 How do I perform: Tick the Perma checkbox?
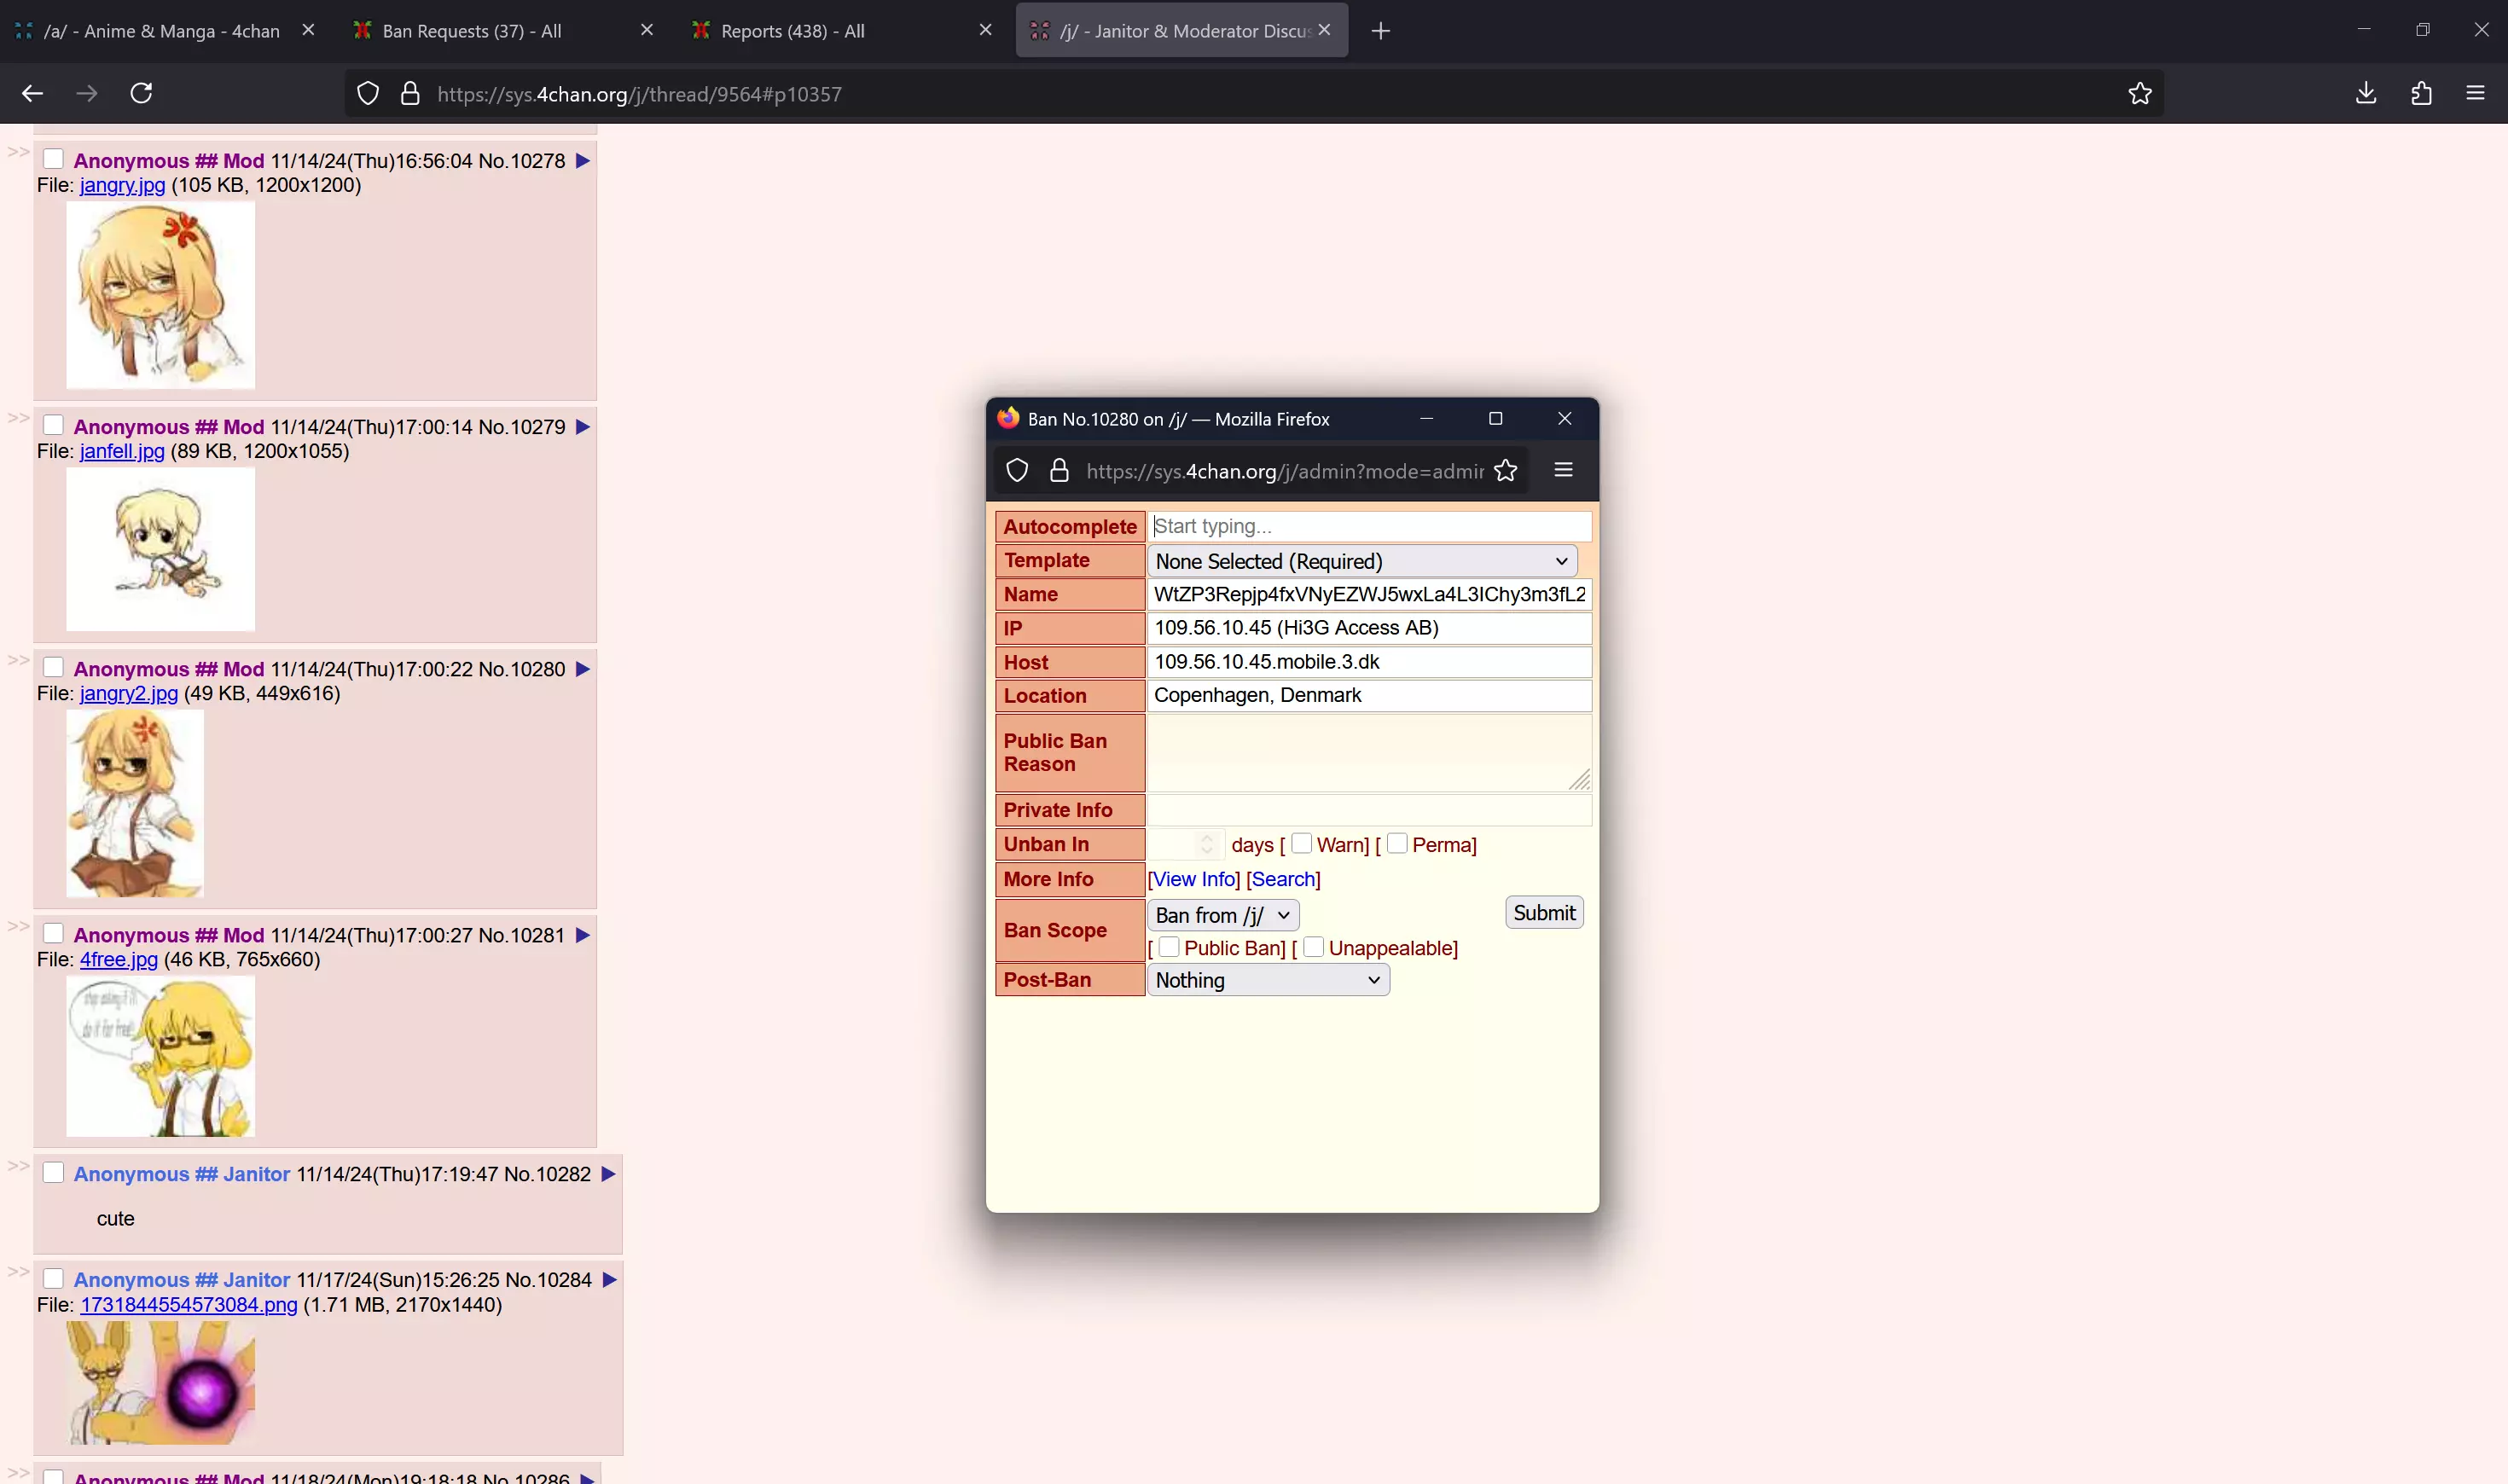(1397, 843)
